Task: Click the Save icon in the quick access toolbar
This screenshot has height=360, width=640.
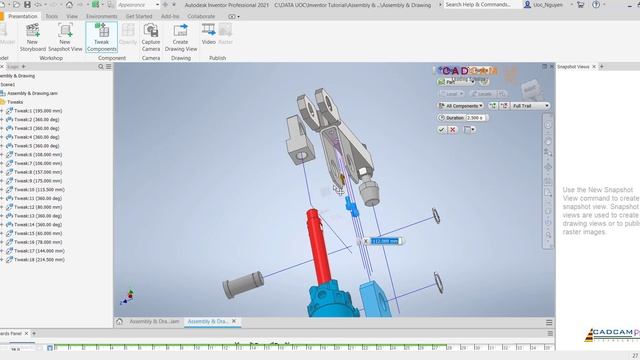Action: click(27, 4)
